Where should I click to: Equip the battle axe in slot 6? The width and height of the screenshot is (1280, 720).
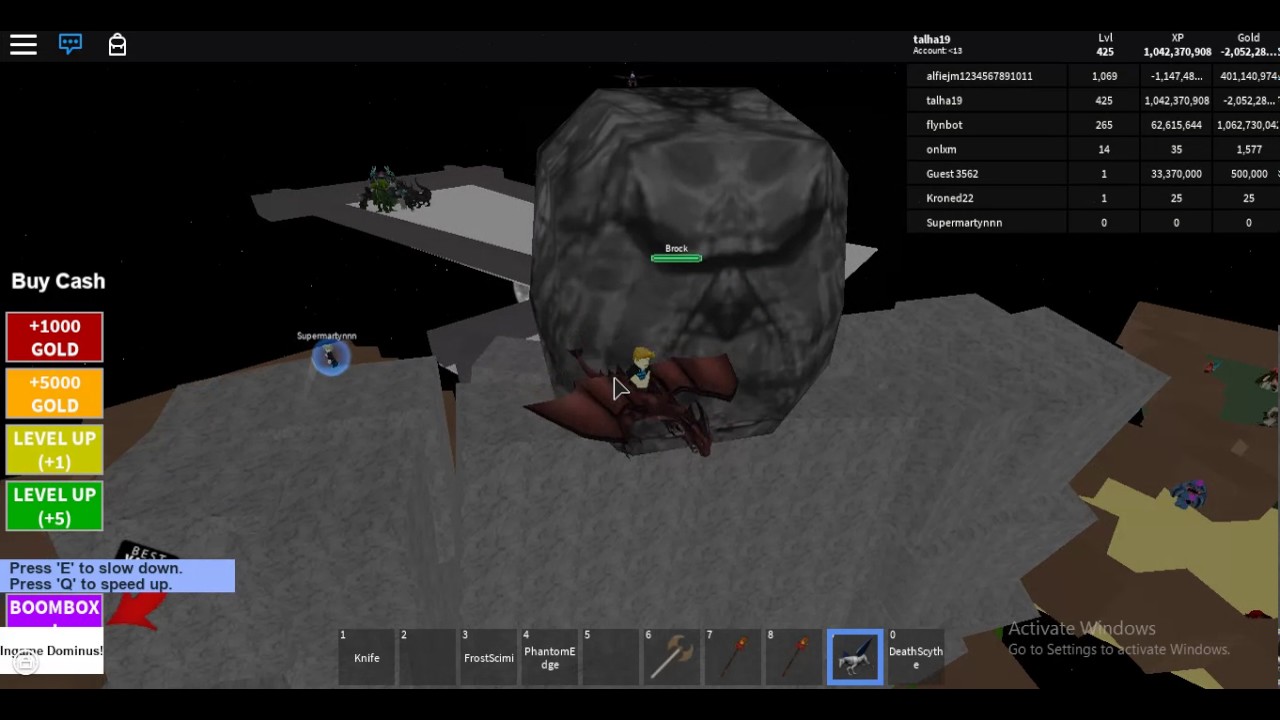(671, 657)
